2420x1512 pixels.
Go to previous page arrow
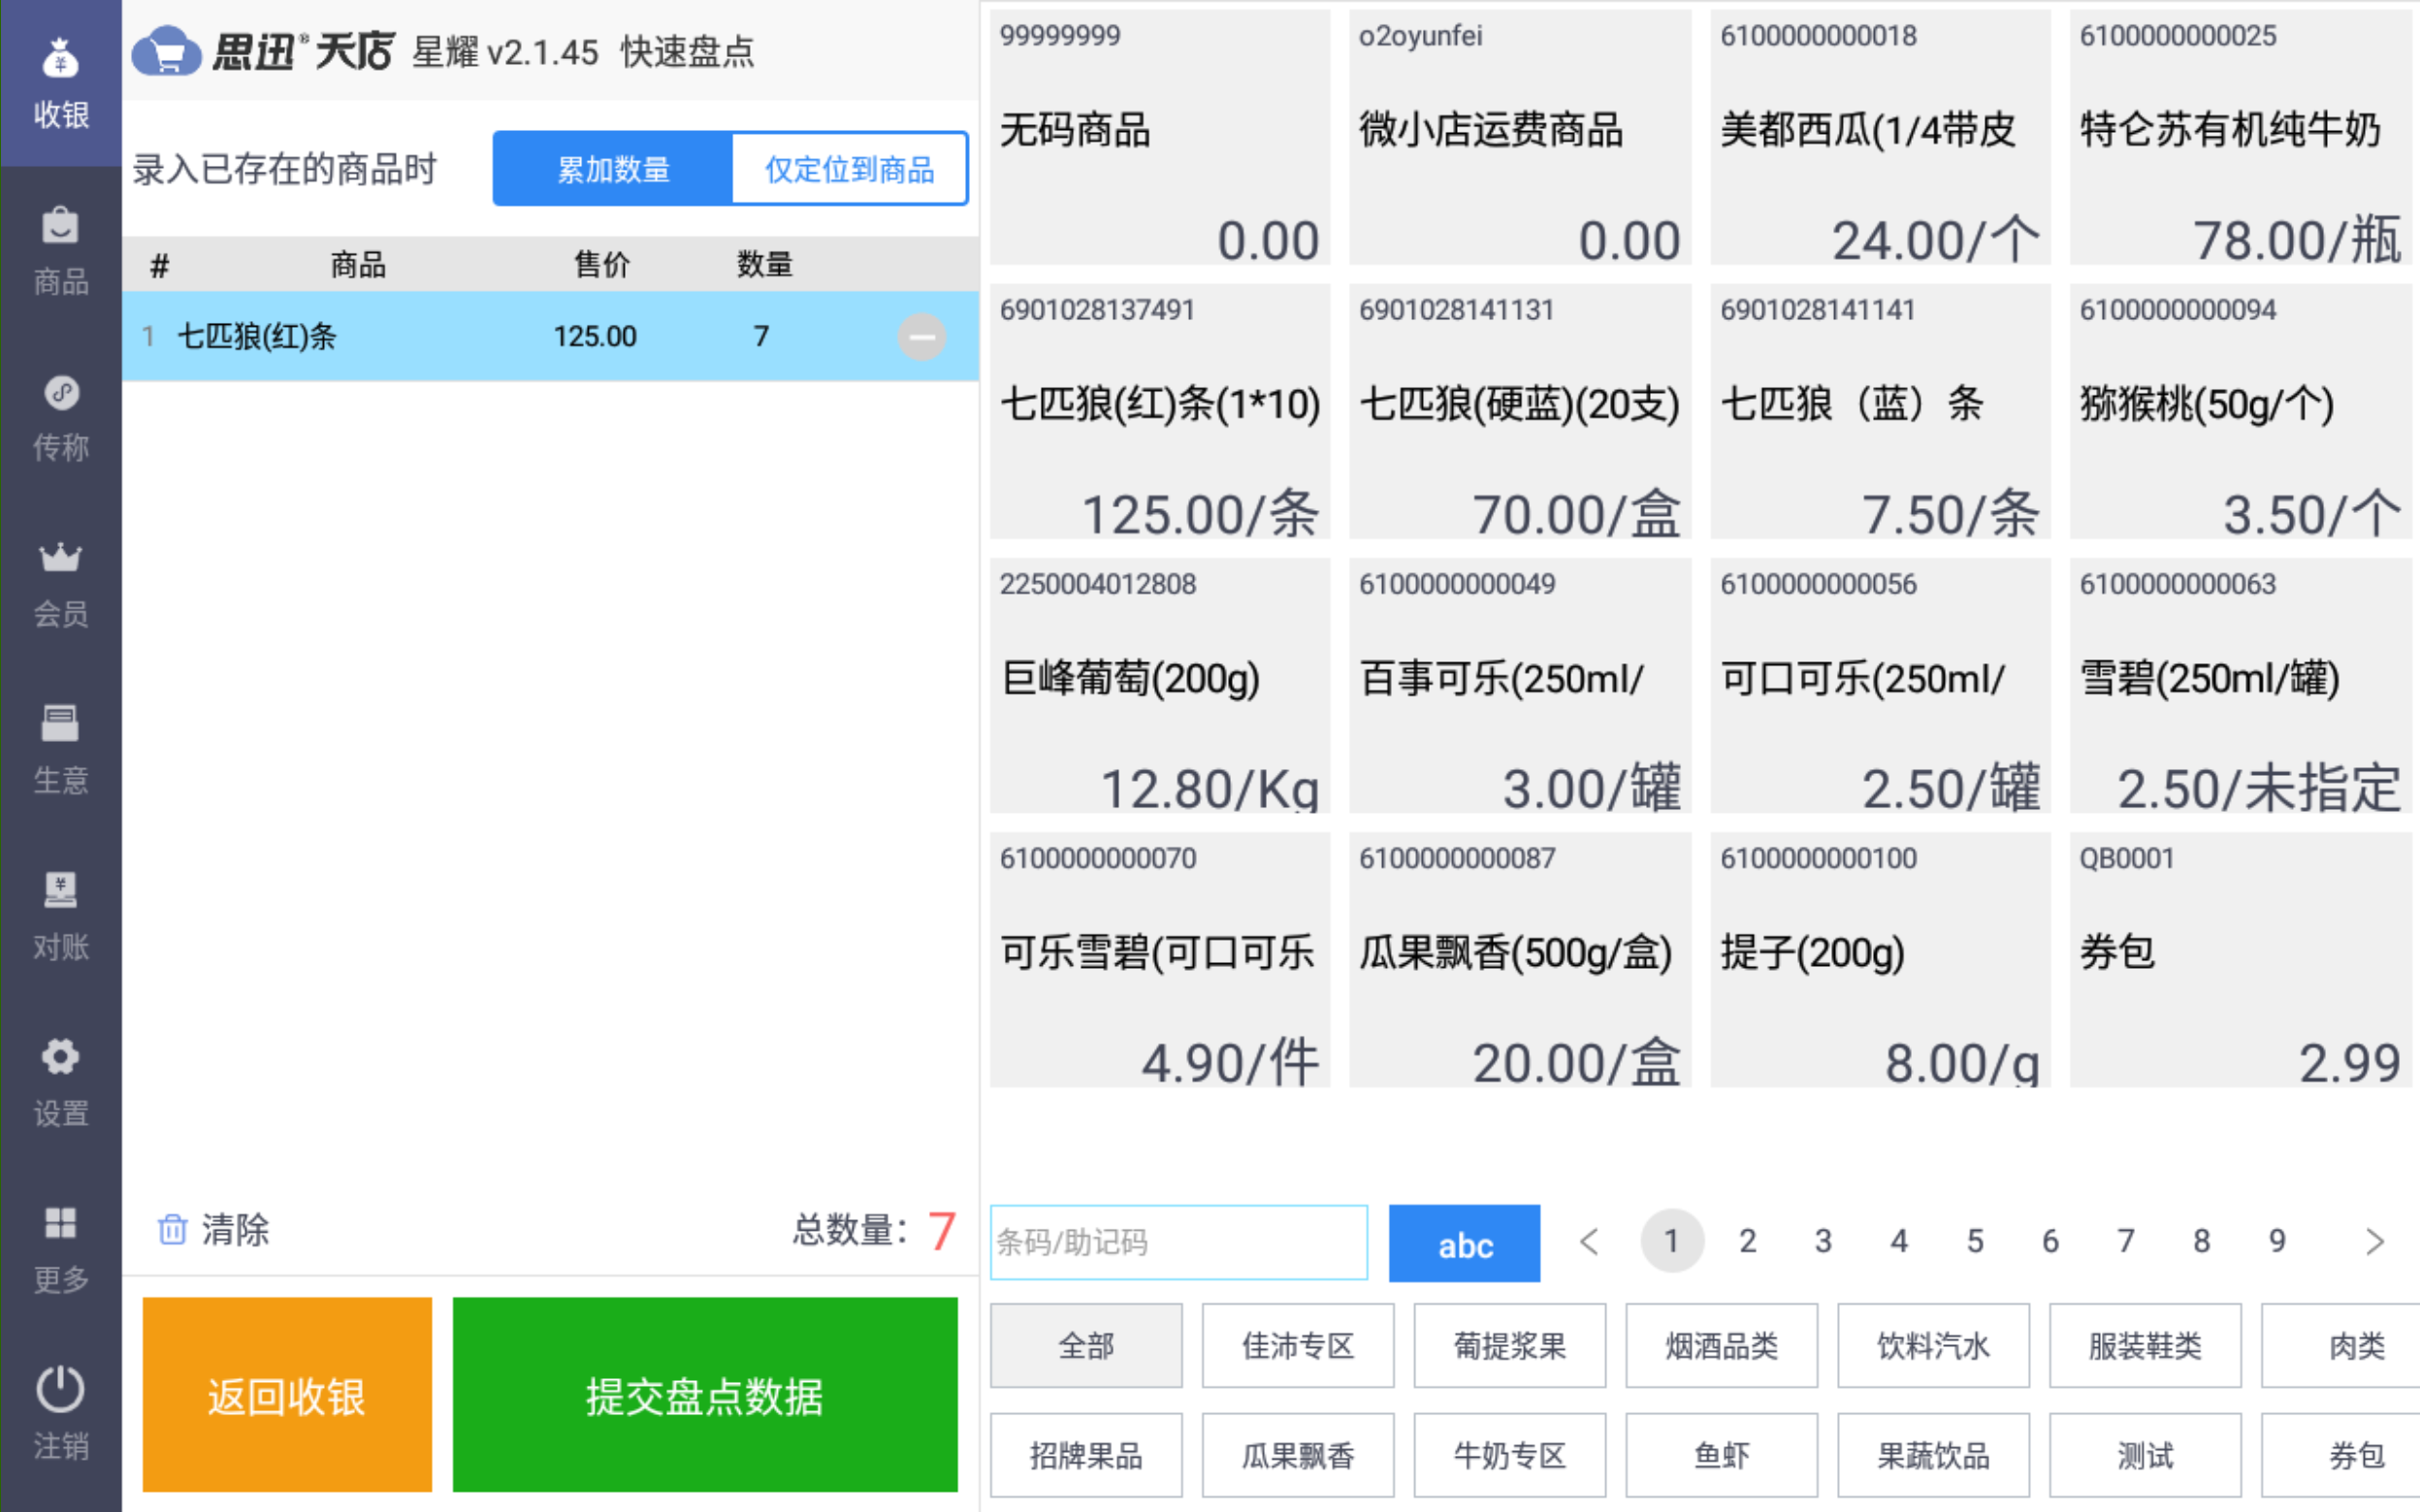[x=1589, y=1242]
